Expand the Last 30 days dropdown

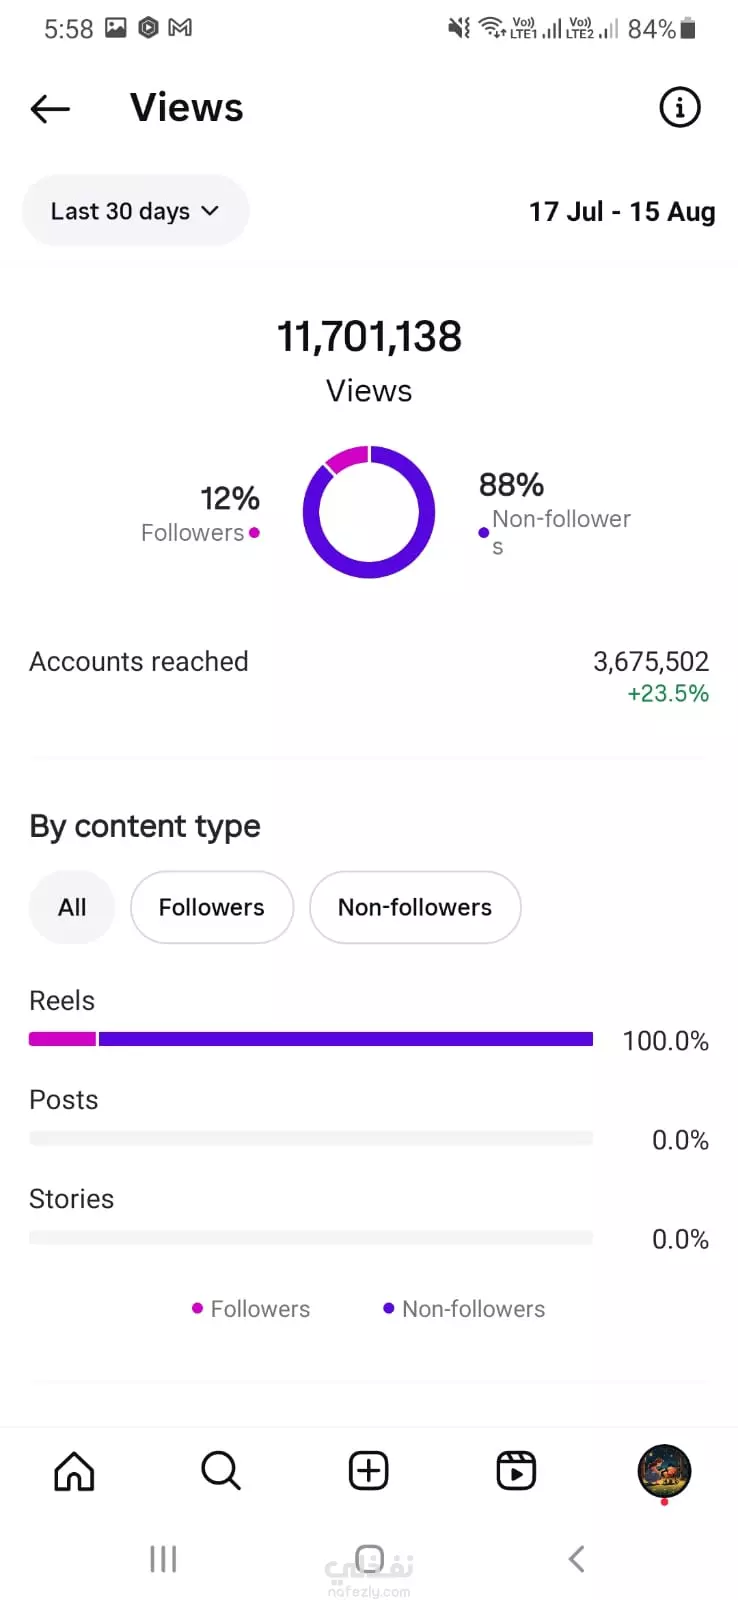coord(135,211)
